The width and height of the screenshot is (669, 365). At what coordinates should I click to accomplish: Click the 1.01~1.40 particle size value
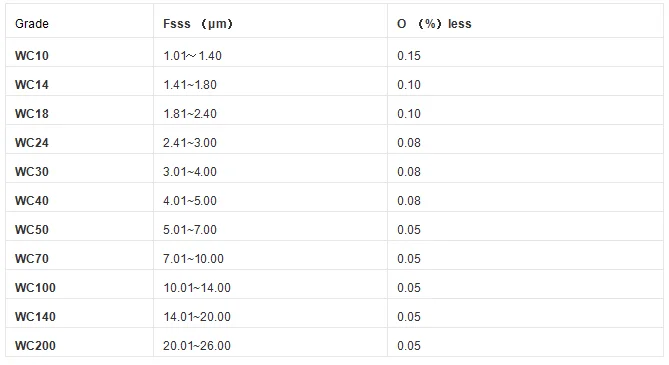(x=192, y=56)
